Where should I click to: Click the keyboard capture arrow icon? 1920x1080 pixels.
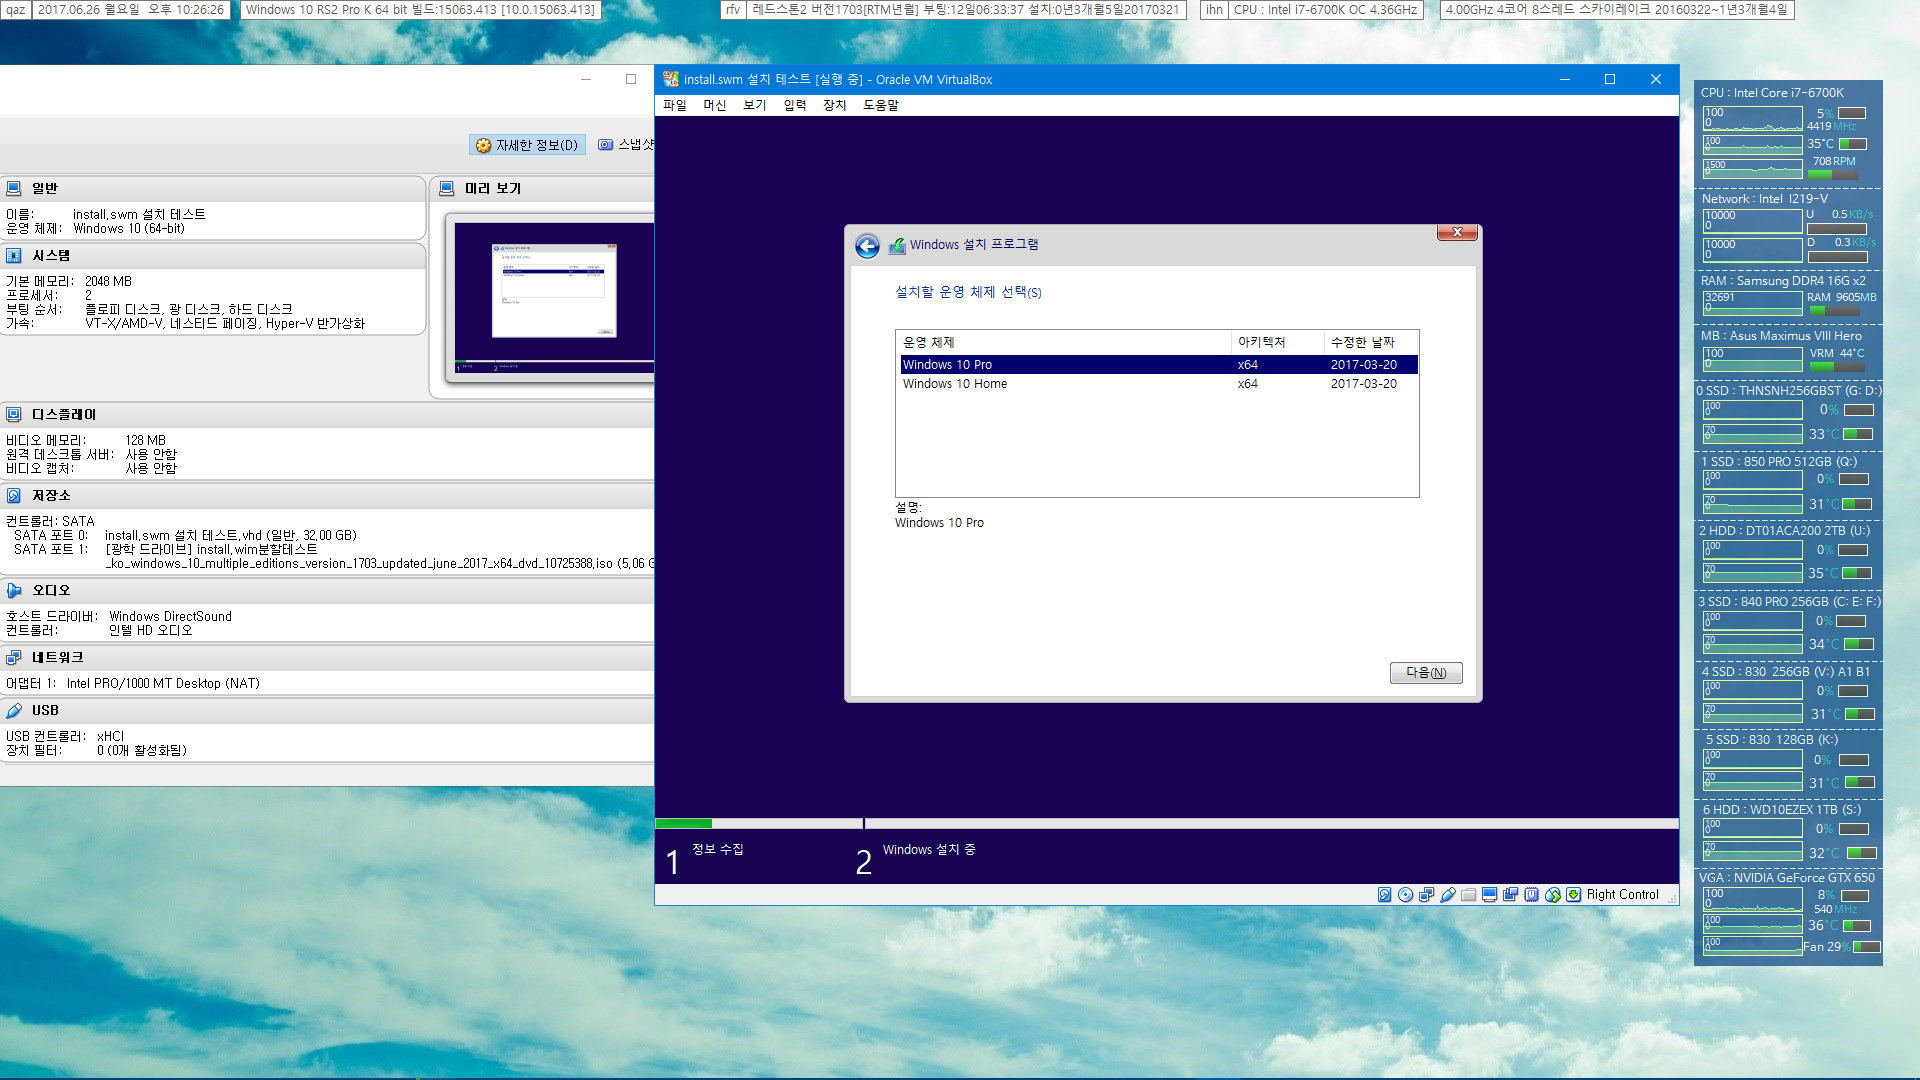coord(1573,895)
